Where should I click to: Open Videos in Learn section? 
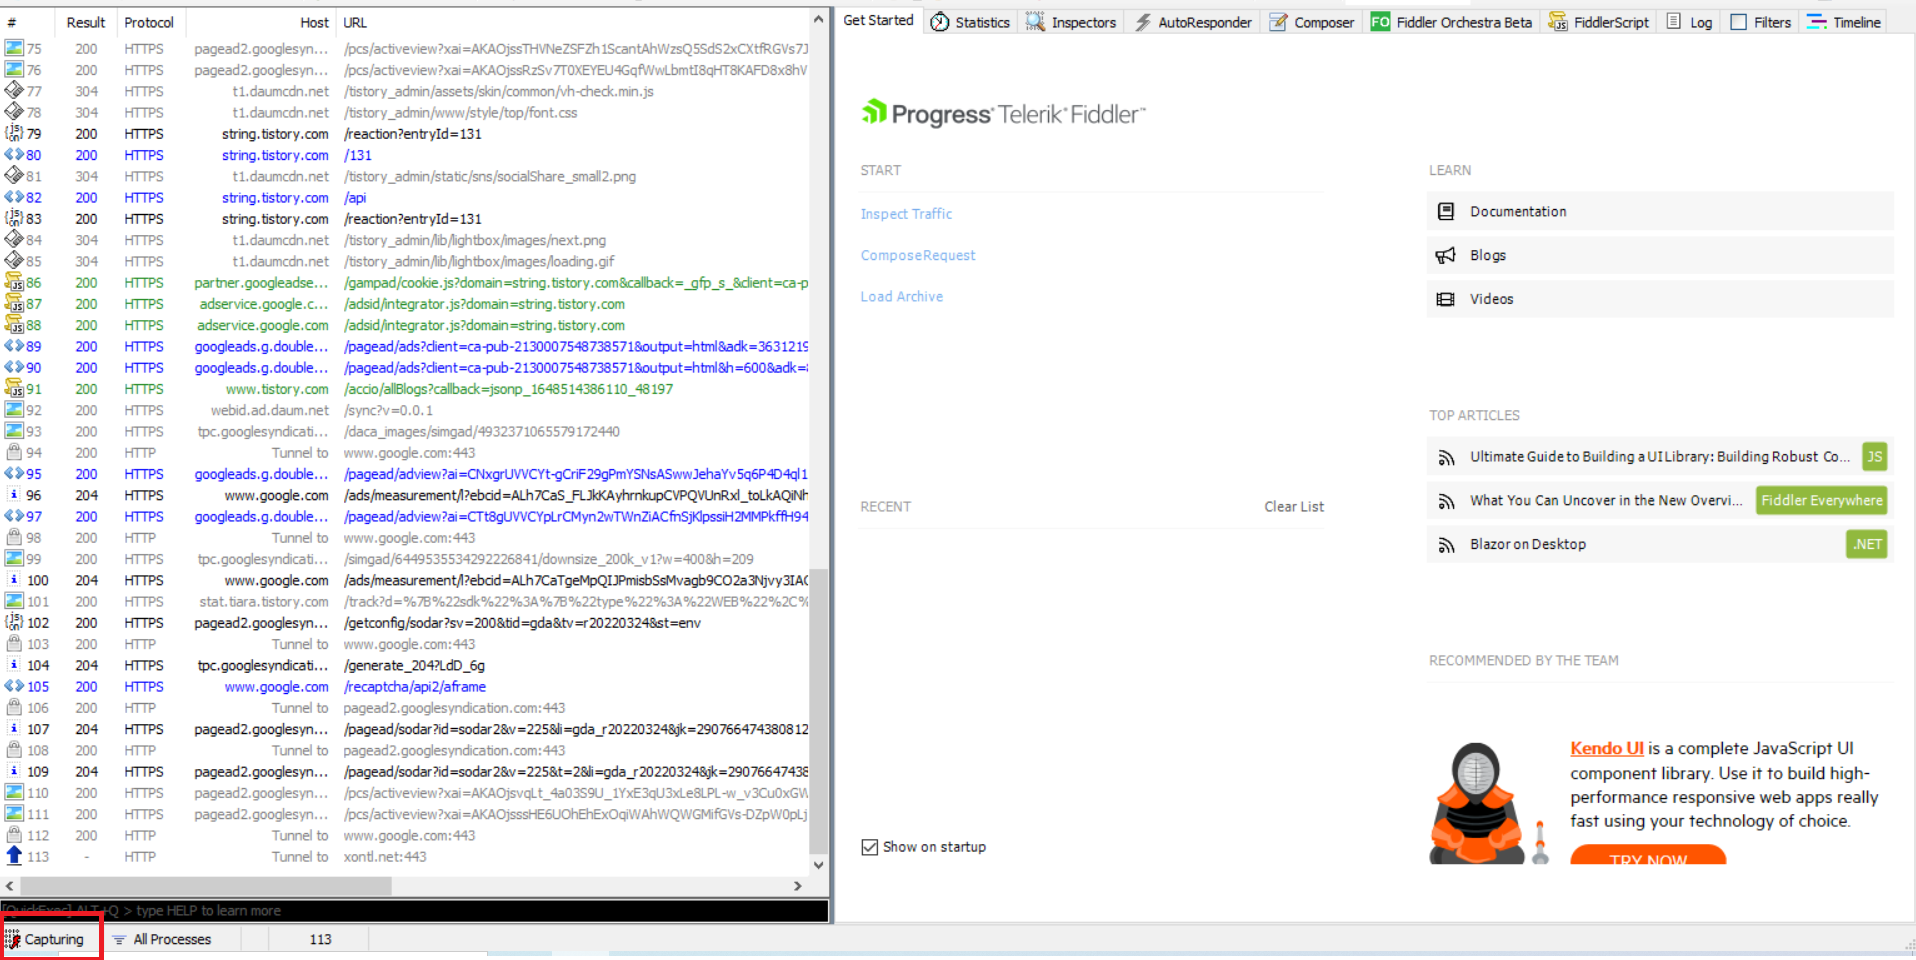[1660, 299]
